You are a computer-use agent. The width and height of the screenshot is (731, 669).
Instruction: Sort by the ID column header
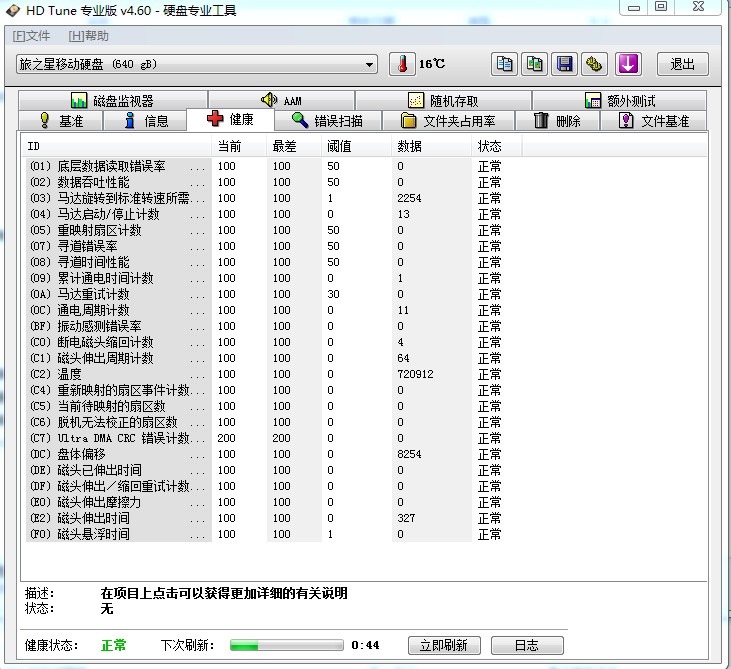[117, 146]
